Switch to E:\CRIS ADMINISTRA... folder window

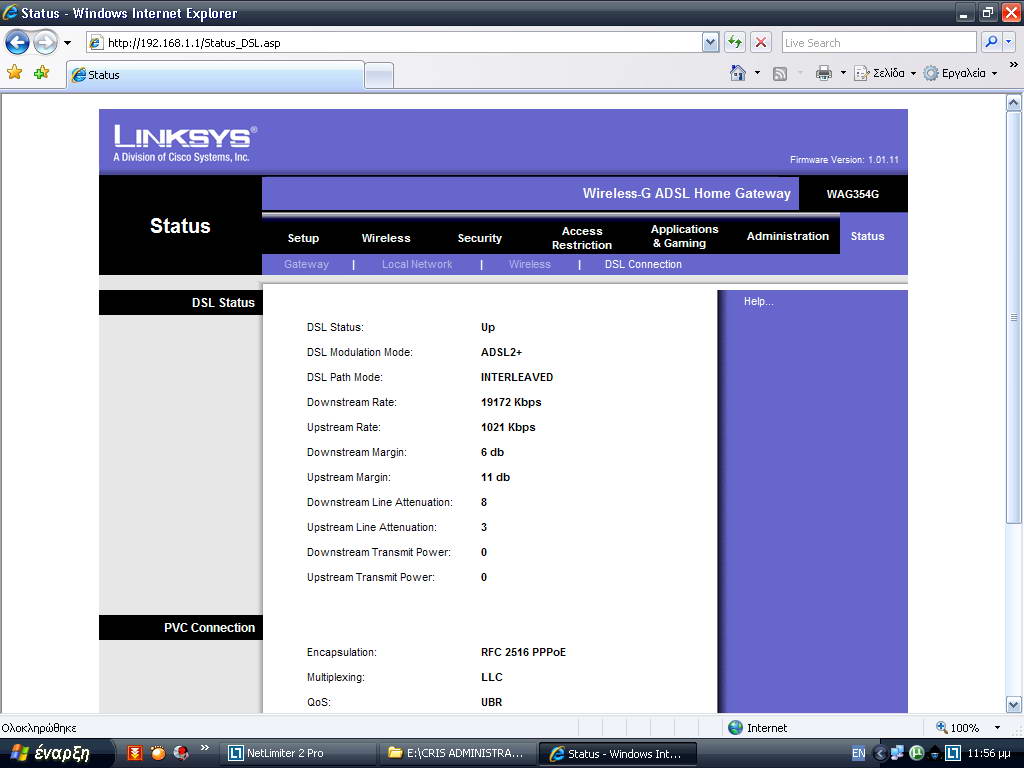click(458, 754)
